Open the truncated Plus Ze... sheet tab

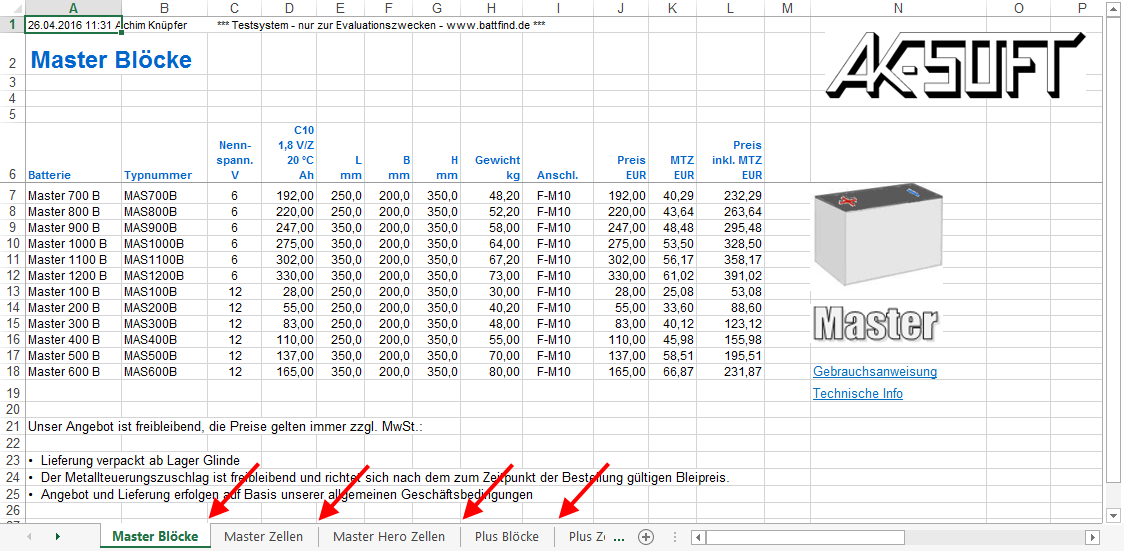coord(588,537)
